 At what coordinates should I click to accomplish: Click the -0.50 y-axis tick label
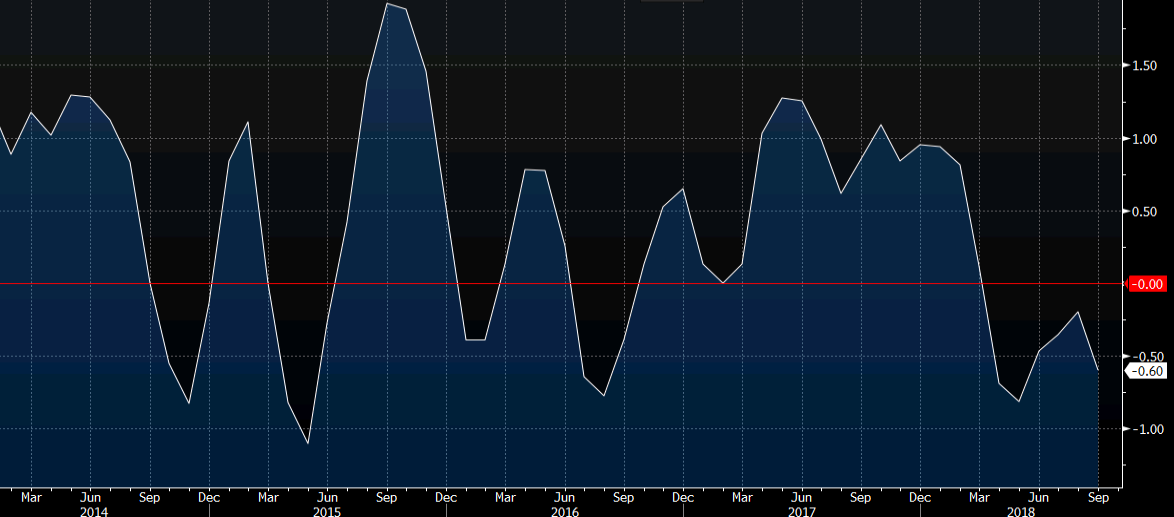[1144, 357]
